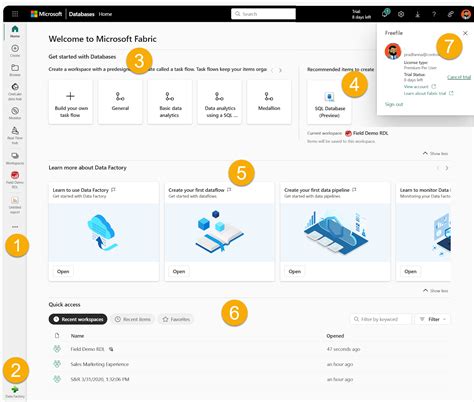Click Databases label in header
Image resolution: width=474 pixels, height=402 pixels.
pos(81,14)
